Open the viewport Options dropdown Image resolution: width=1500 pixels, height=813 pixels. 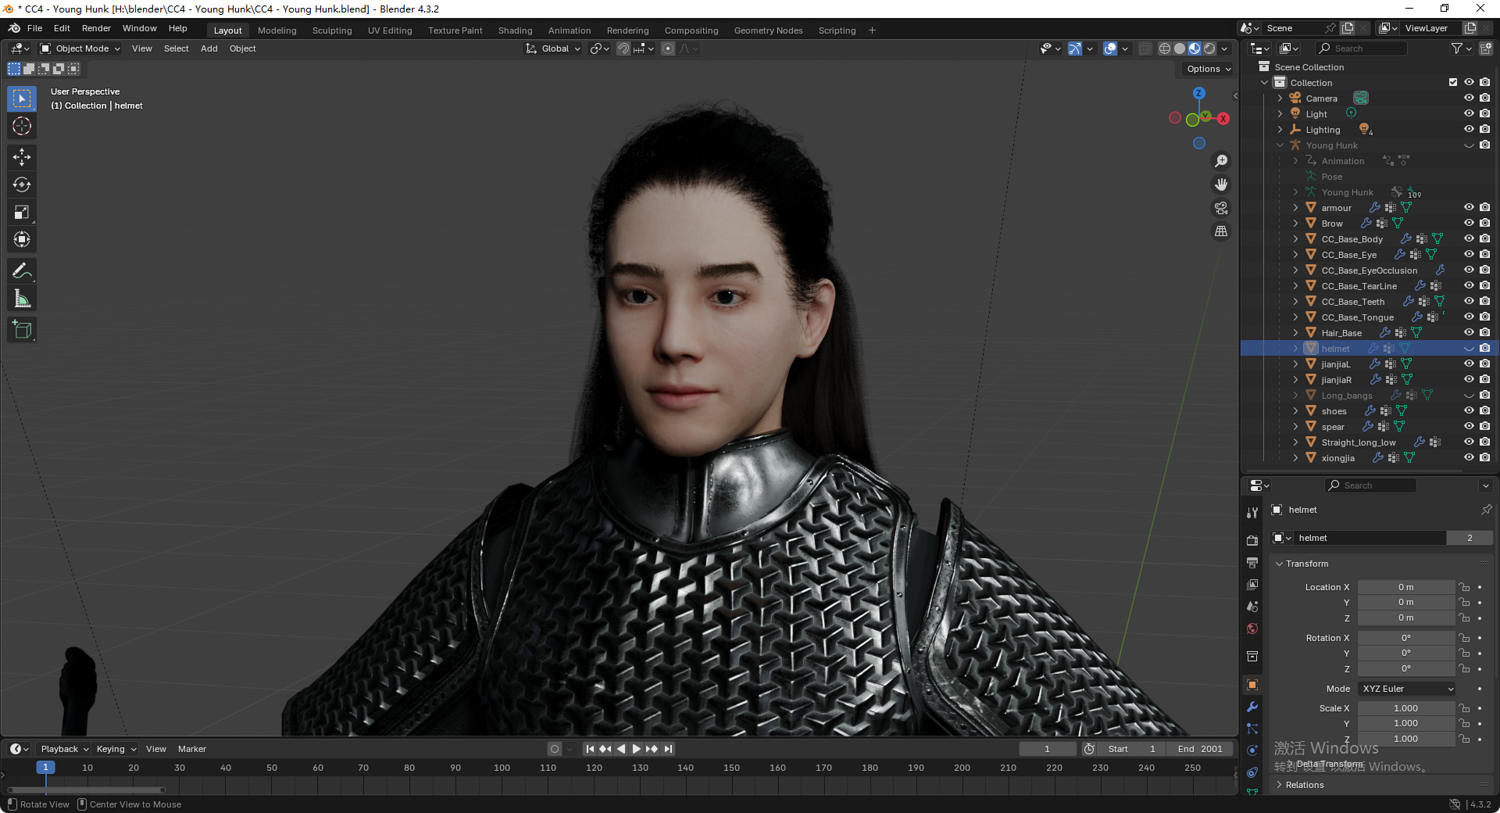(x=1208, y=69)
